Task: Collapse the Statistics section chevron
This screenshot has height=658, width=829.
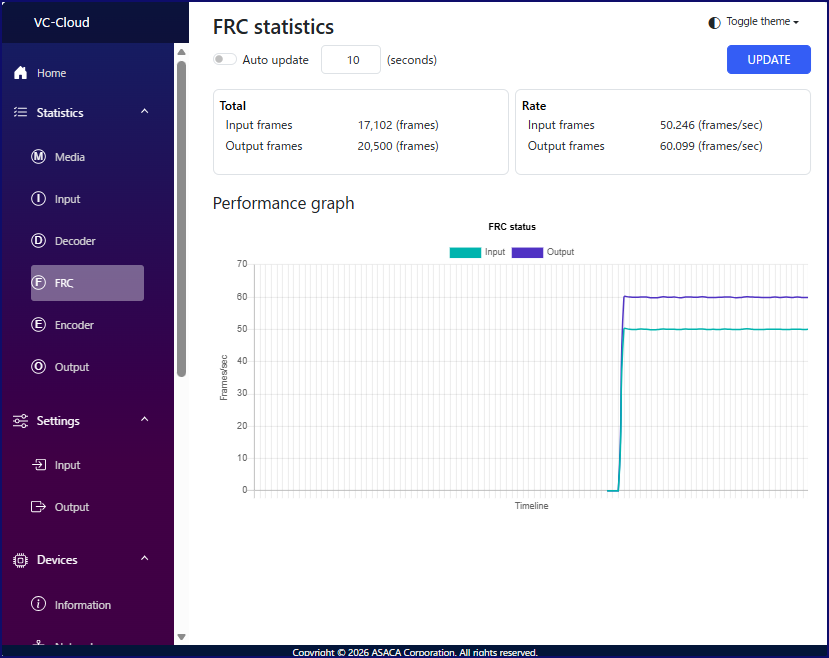Action: click(x=145, y=112)
